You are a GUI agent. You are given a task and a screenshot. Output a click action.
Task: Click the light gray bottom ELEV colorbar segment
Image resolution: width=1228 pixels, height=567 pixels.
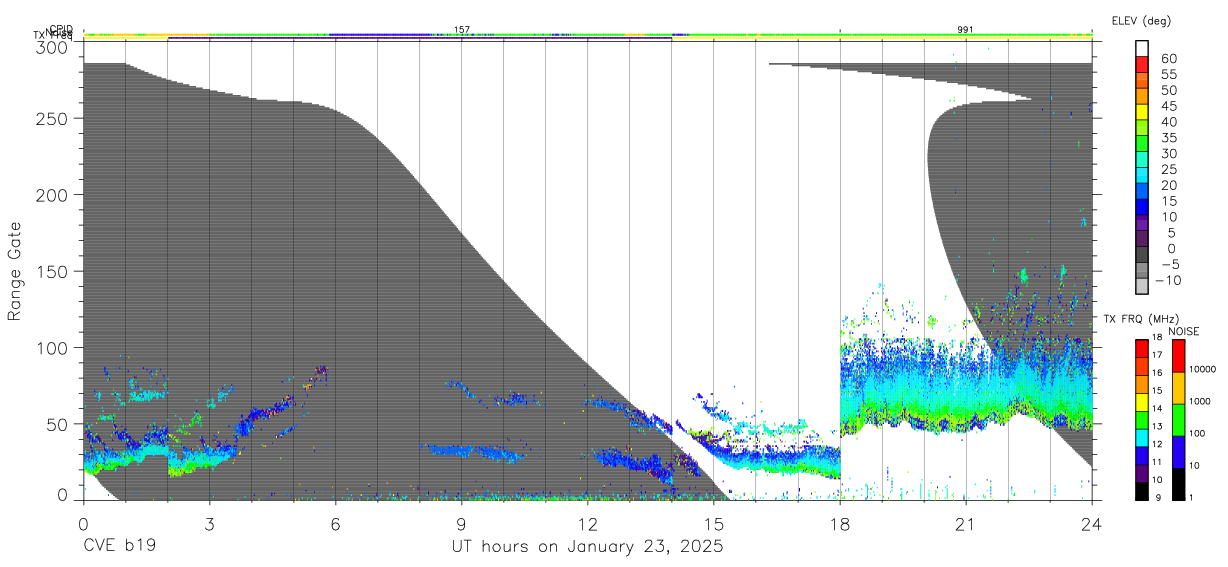1143,287
